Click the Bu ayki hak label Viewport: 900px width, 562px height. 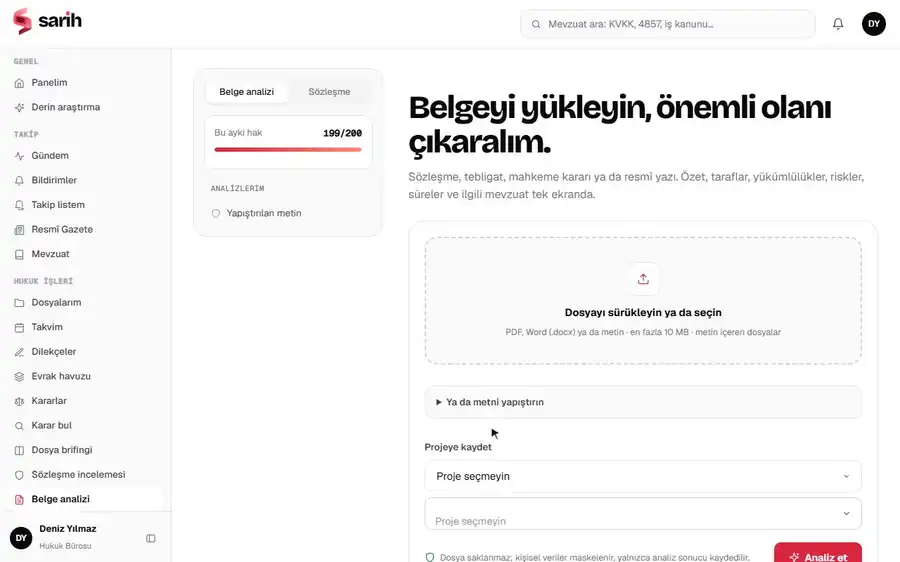click(x=238, y=133)
